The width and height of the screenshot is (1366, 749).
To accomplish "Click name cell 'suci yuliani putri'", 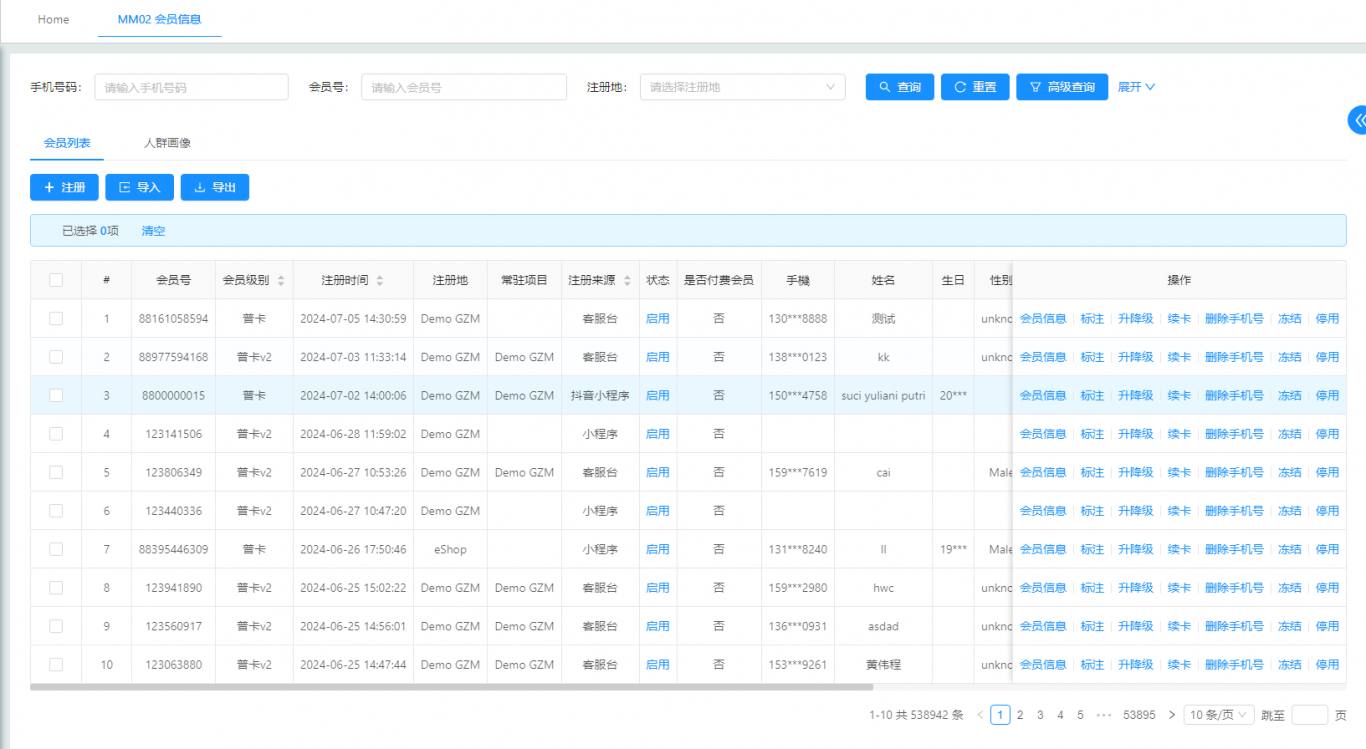I will click(883, 395).
